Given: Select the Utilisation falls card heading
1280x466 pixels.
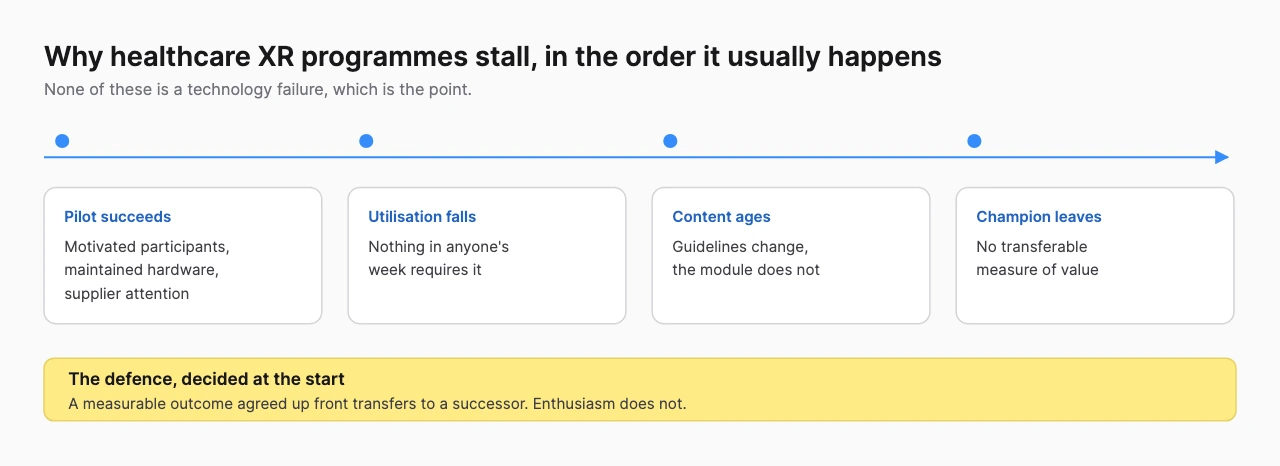Looking at the screenshot, I should pyautogui.click(x=422, y=217).
